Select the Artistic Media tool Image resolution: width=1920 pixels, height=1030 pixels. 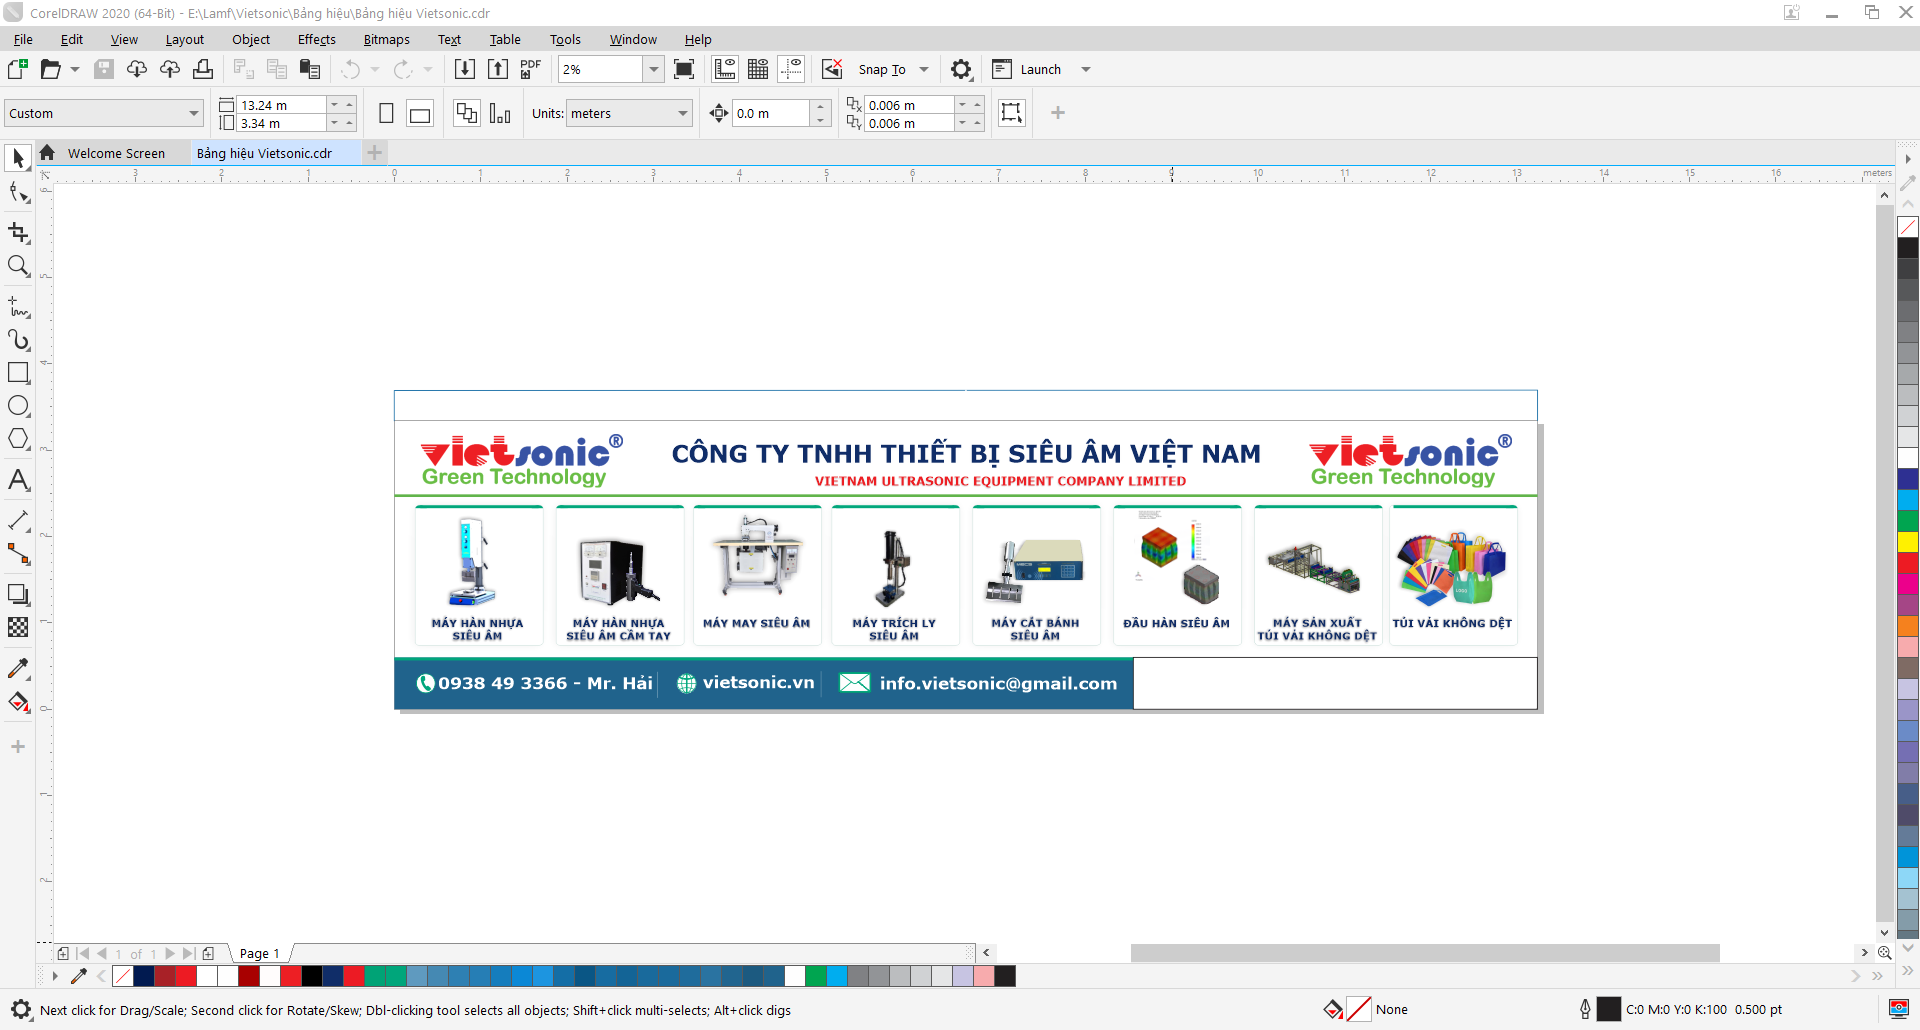[18, 340]
